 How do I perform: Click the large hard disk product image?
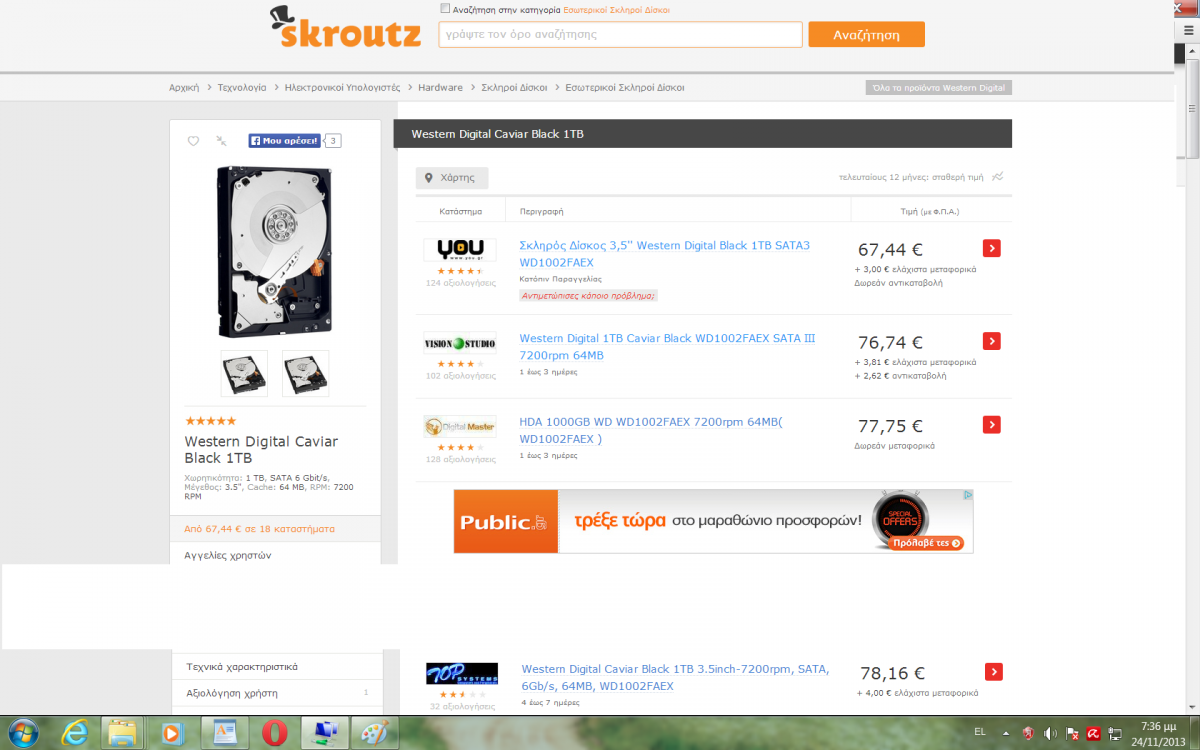274,251
